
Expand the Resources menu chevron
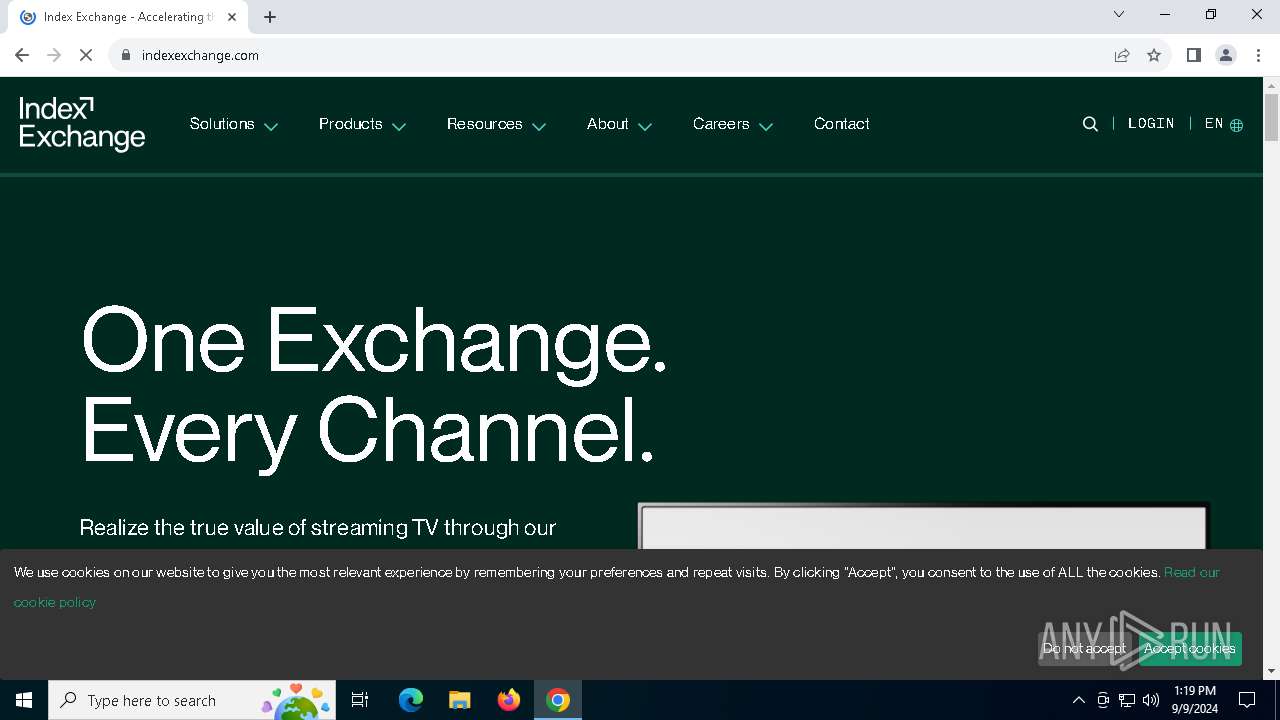click(539, 127)
